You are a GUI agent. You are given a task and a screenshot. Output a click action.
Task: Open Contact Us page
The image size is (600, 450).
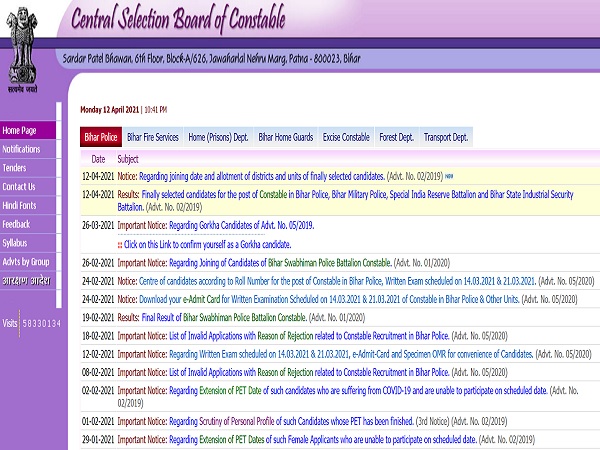click(19, 187)
